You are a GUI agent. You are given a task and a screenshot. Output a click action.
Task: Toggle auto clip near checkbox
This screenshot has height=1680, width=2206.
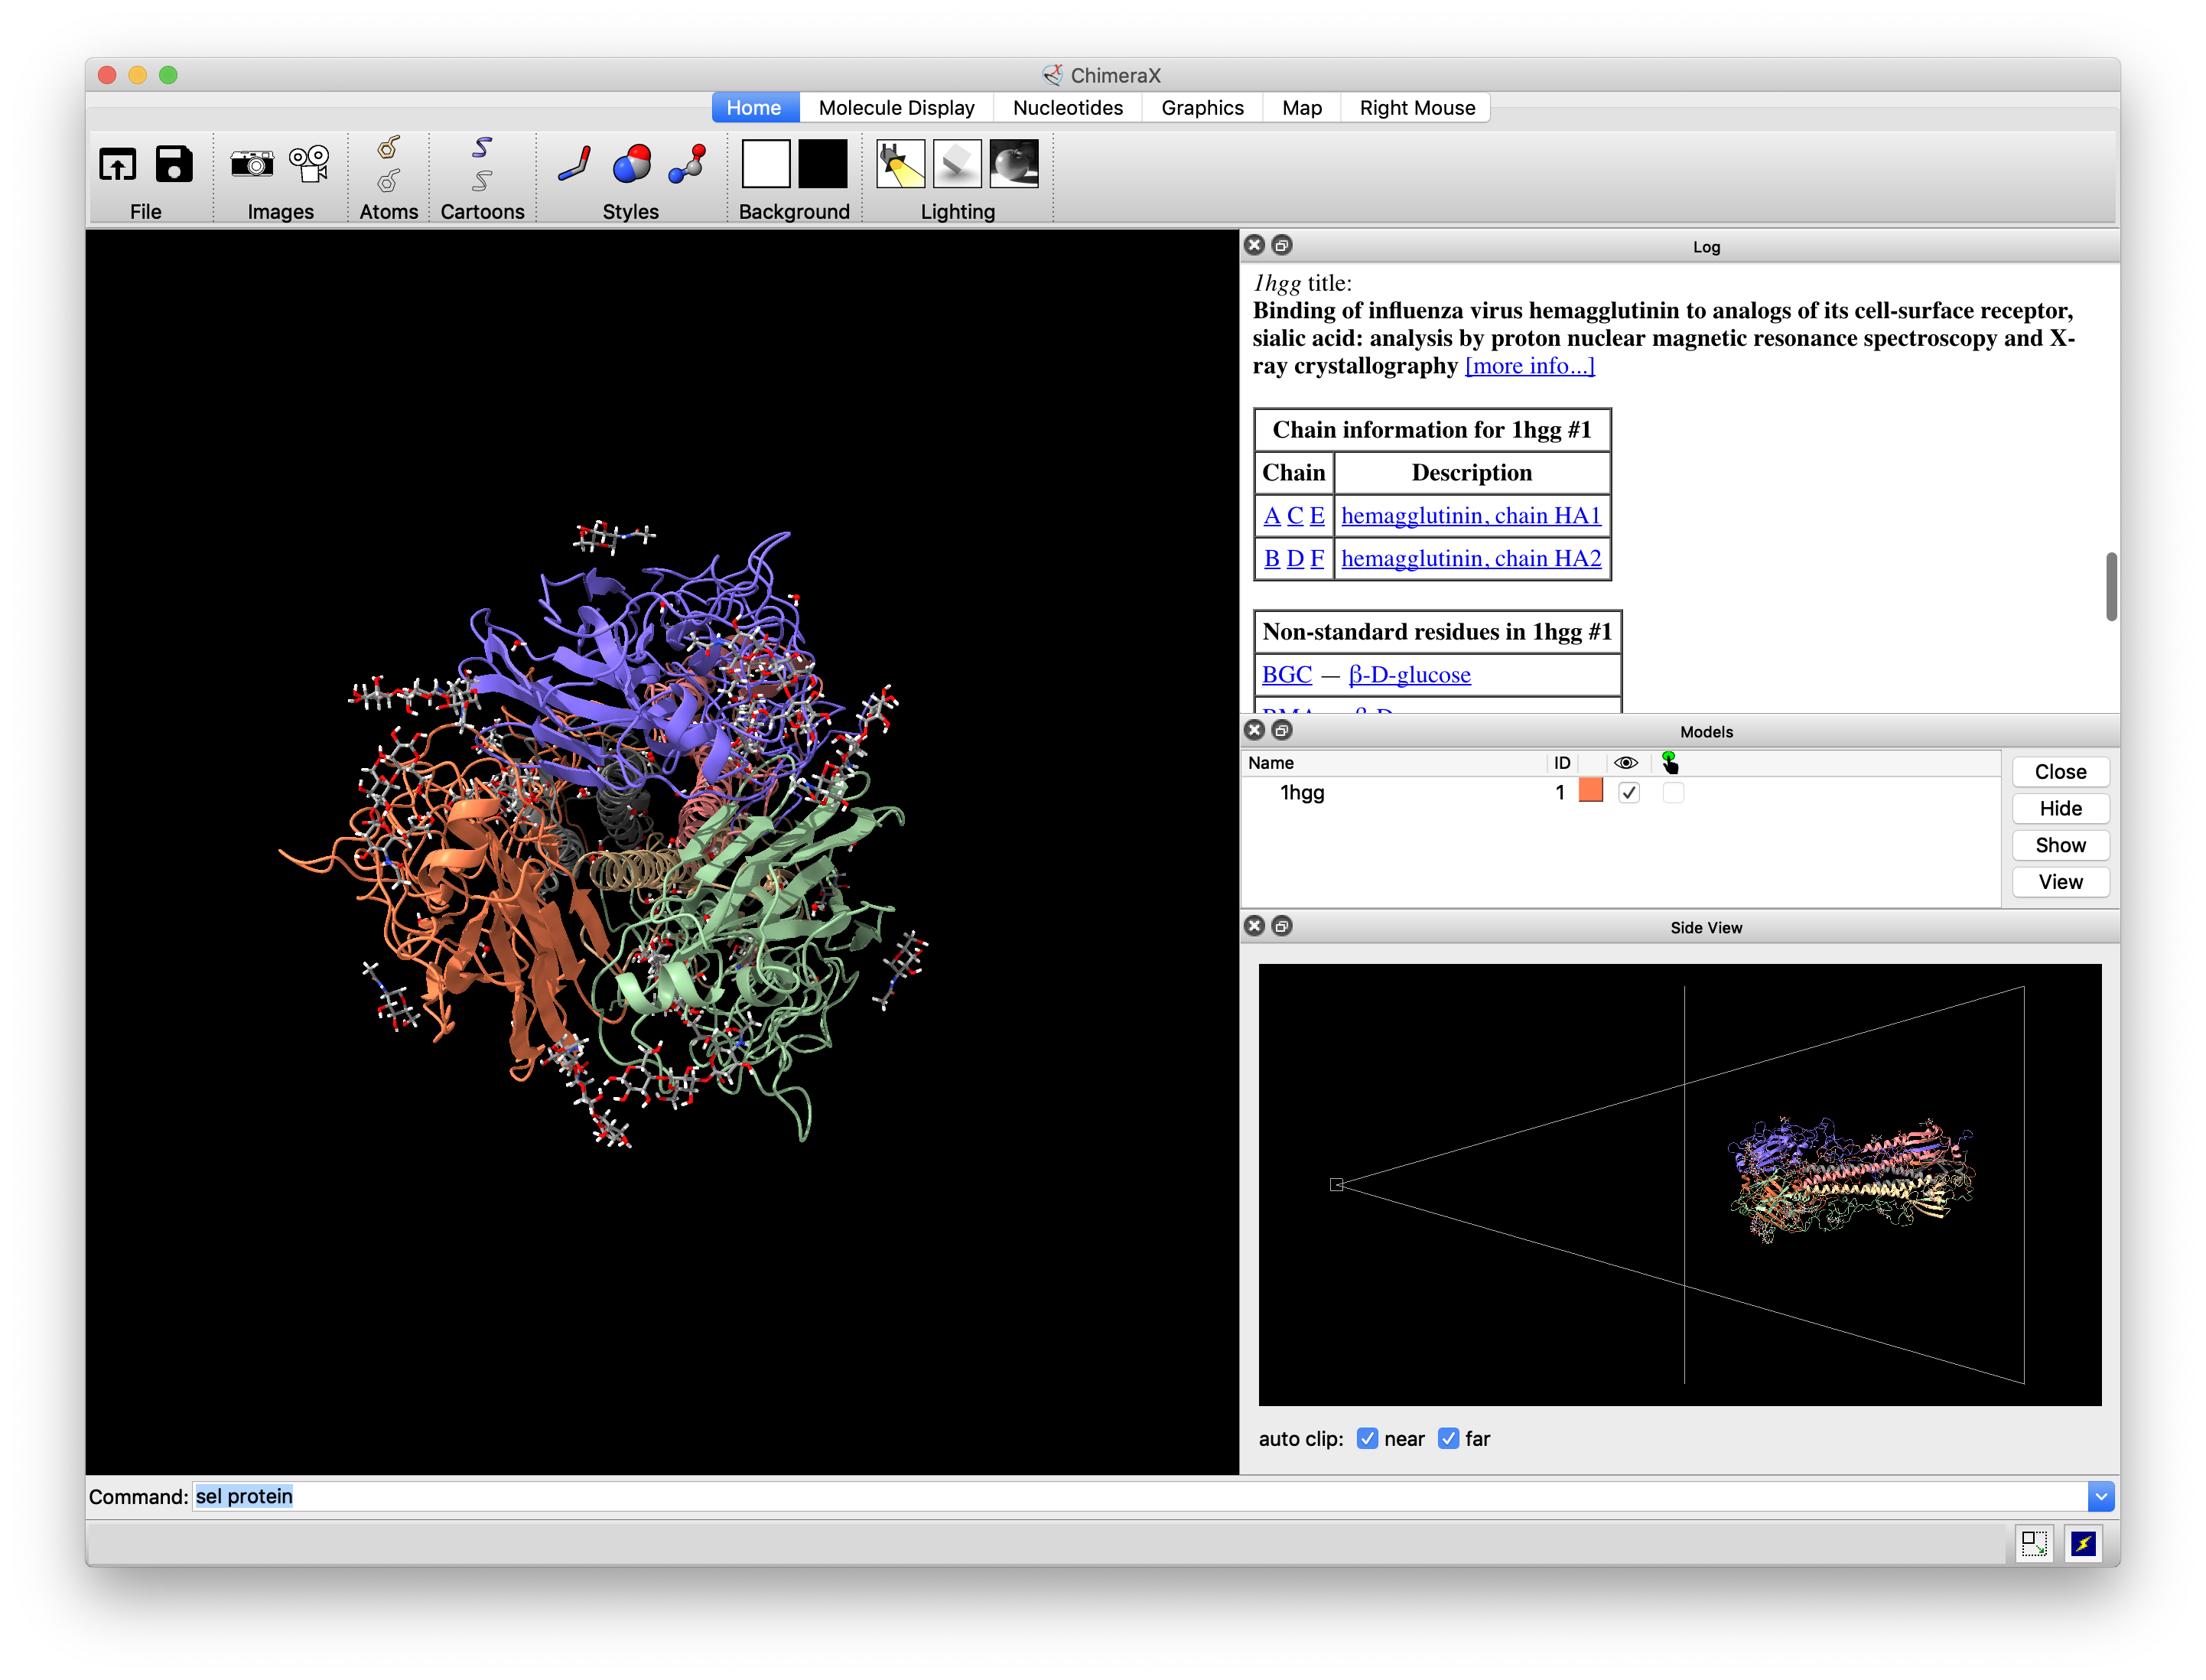tap(1367, 1438)
